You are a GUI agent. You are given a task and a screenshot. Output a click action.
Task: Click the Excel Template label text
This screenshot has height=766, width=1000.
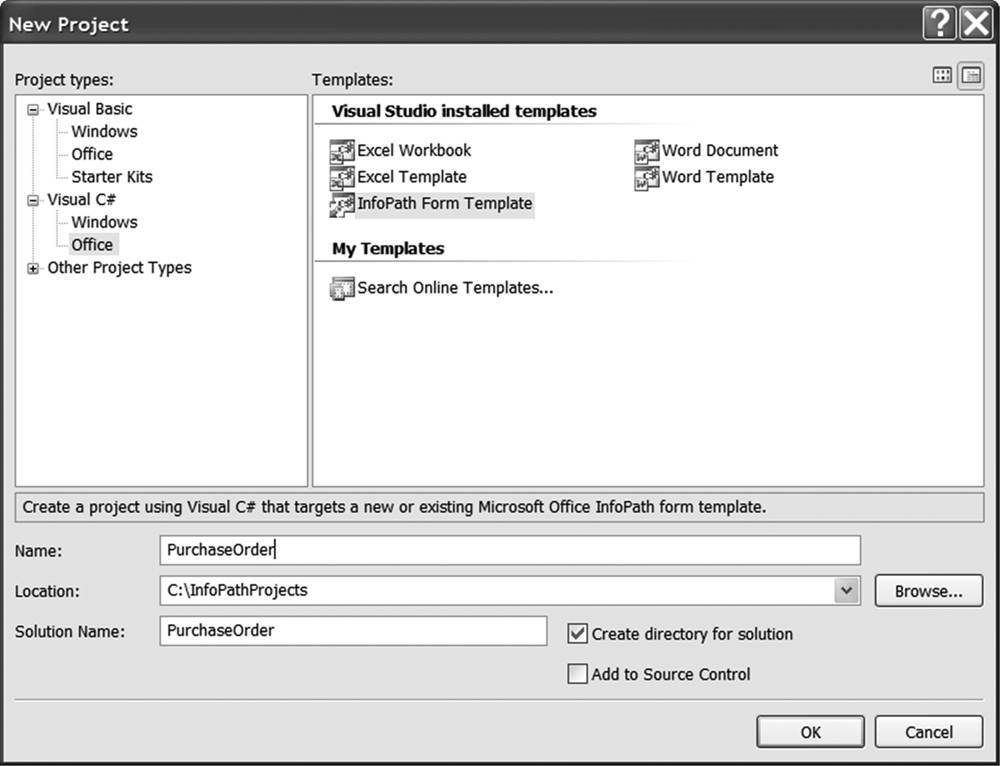[x=412, y=177]
